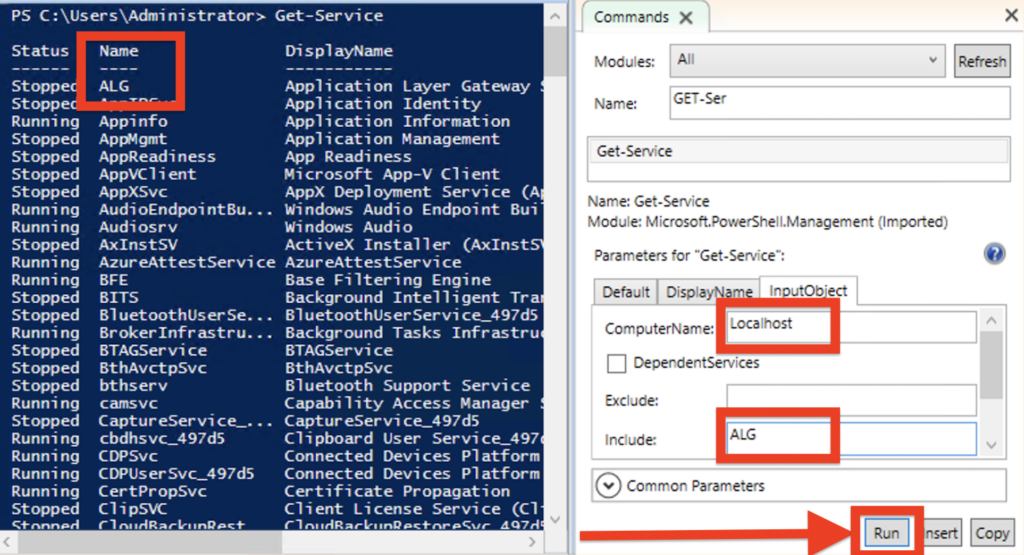
Task: Click the Include field containing ALG
Action: (850, 438)
